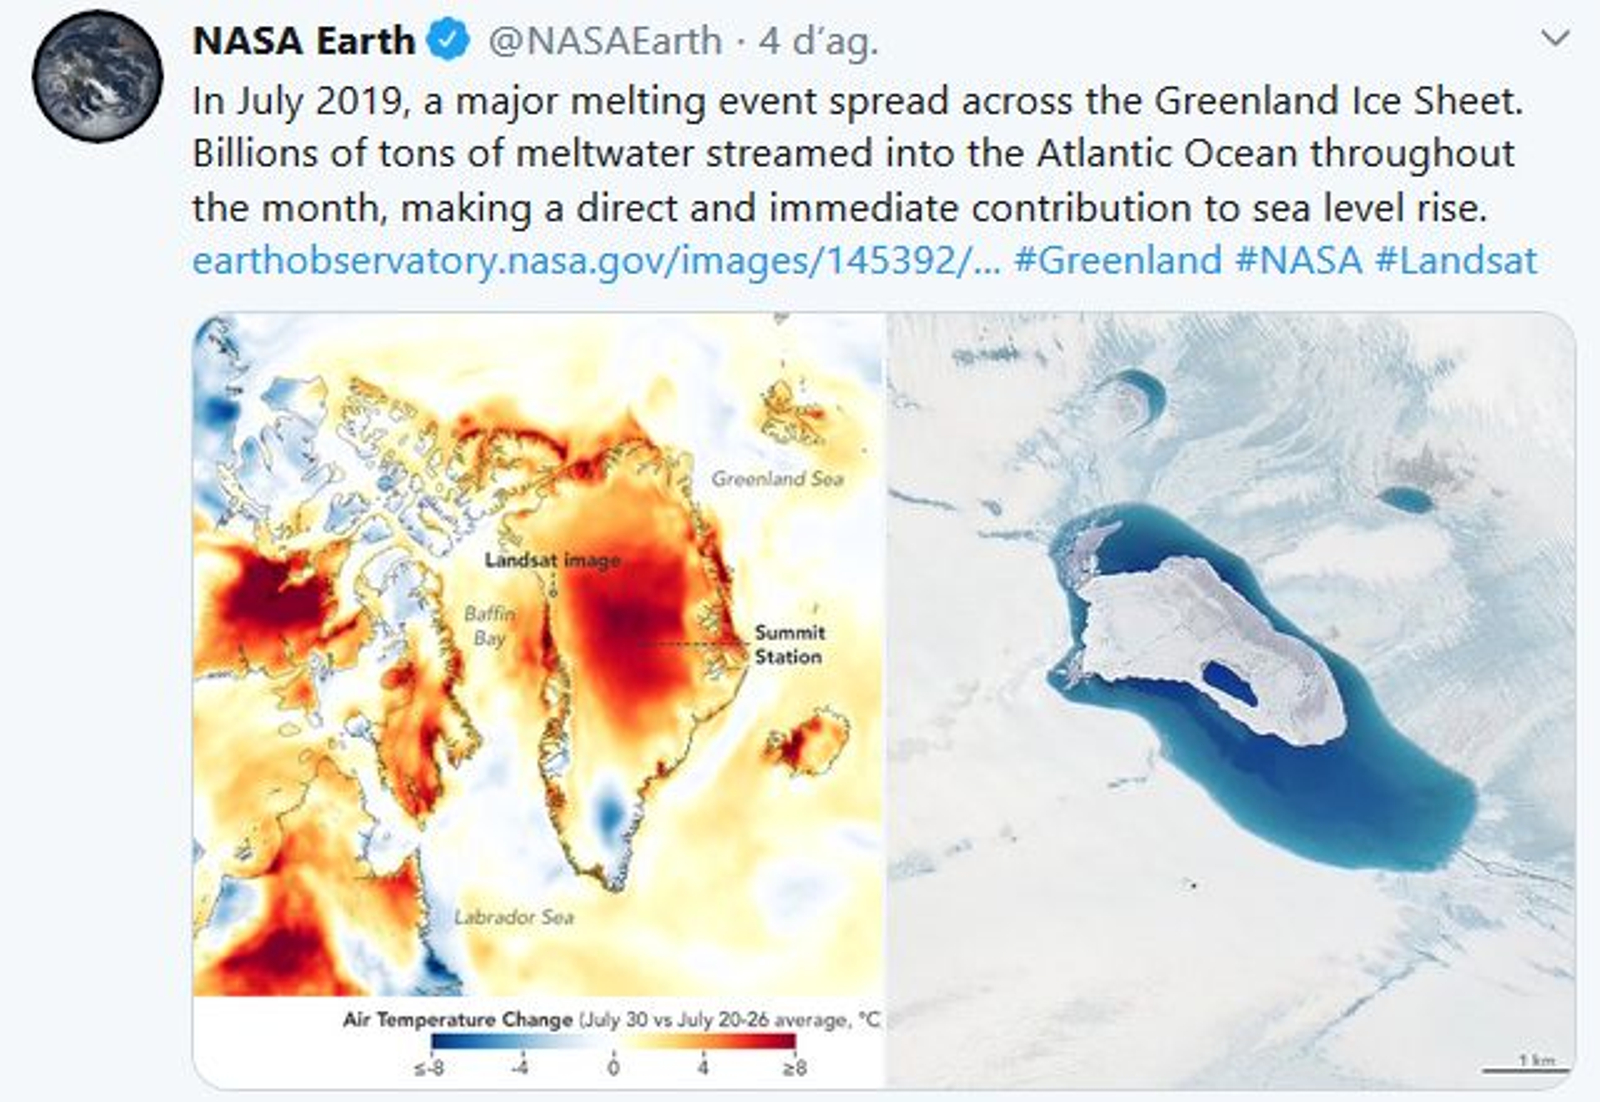The image size is (1600, 1102).
Task: Click the tweet date "4 d'ag."
Action: pos(818,41)
